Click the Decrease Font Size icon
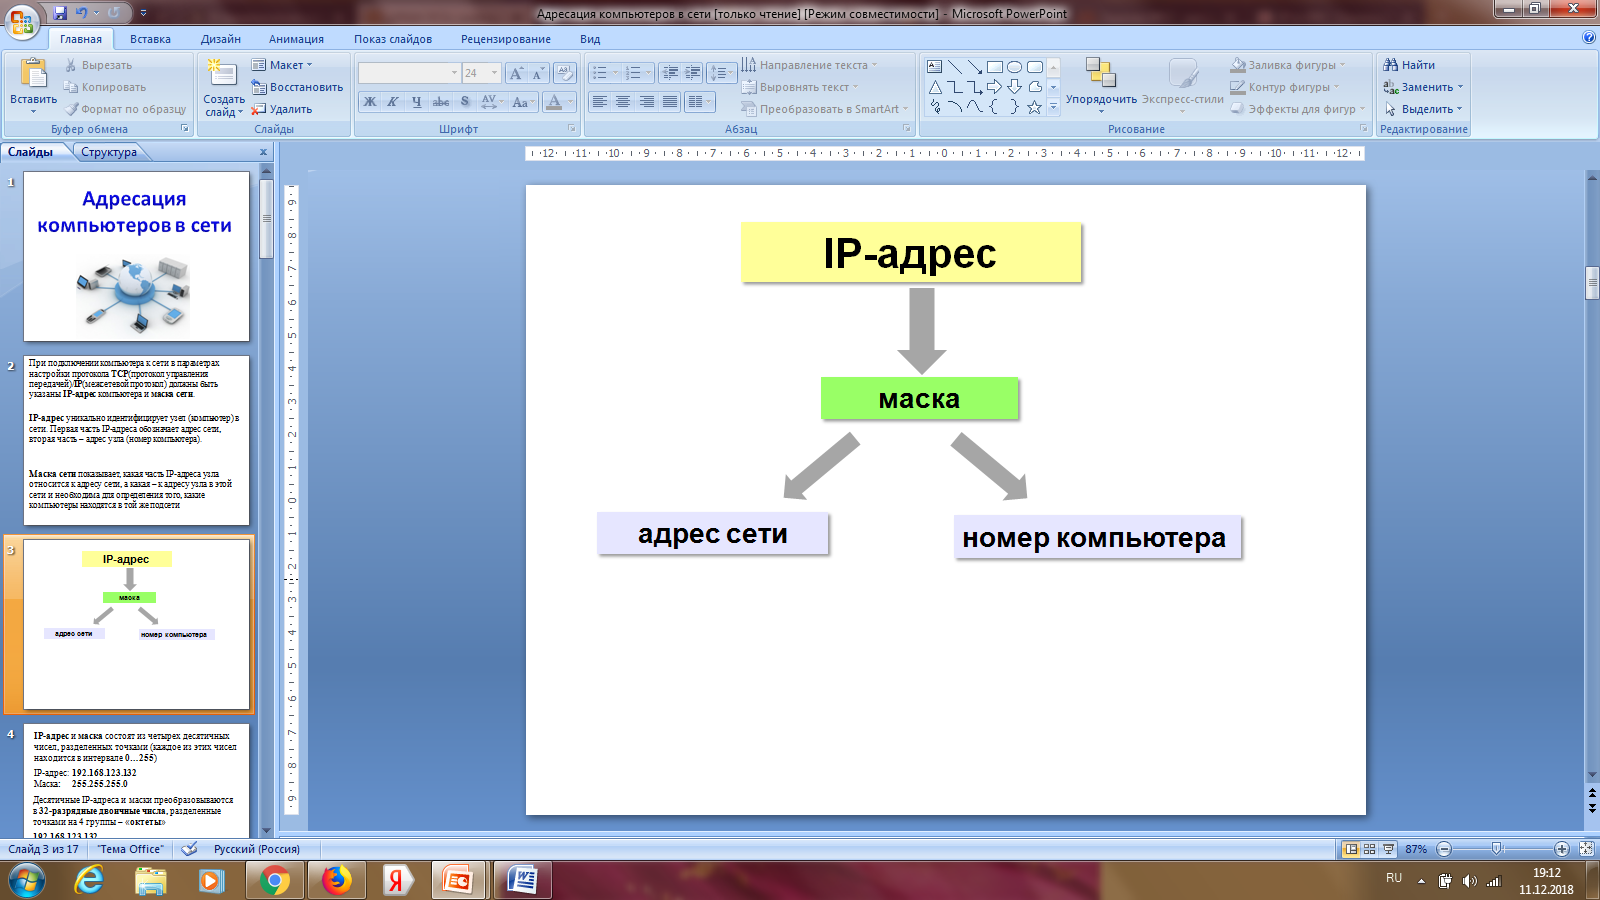Screen dimensions: 1600x900 tap(538, 73)
